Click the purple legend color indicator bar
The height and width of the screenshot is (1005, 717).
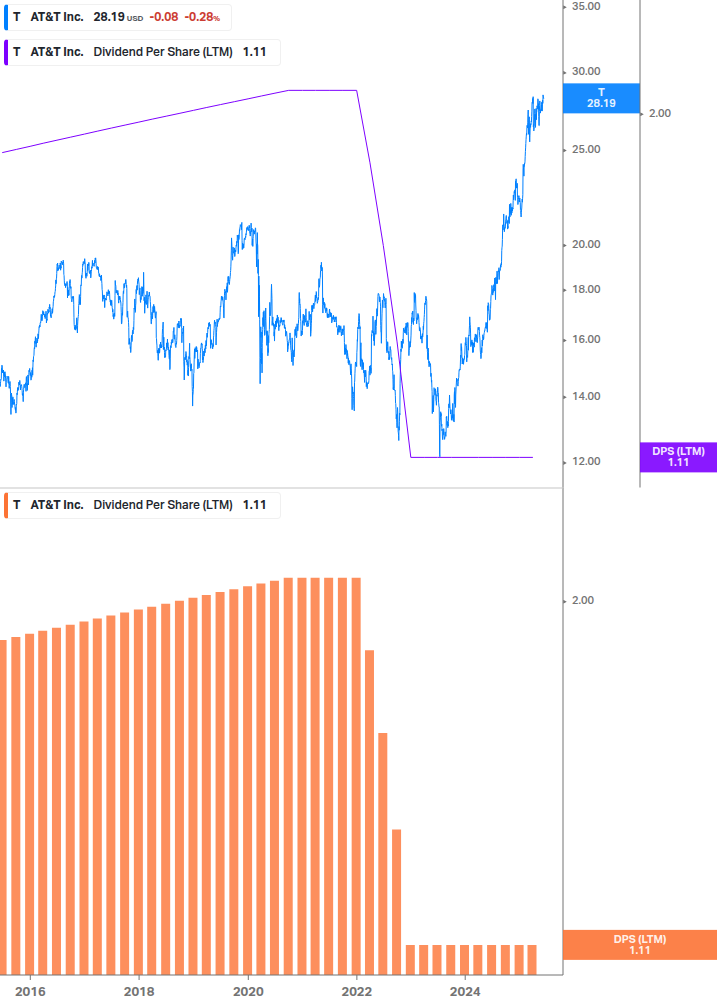[6, 53]
